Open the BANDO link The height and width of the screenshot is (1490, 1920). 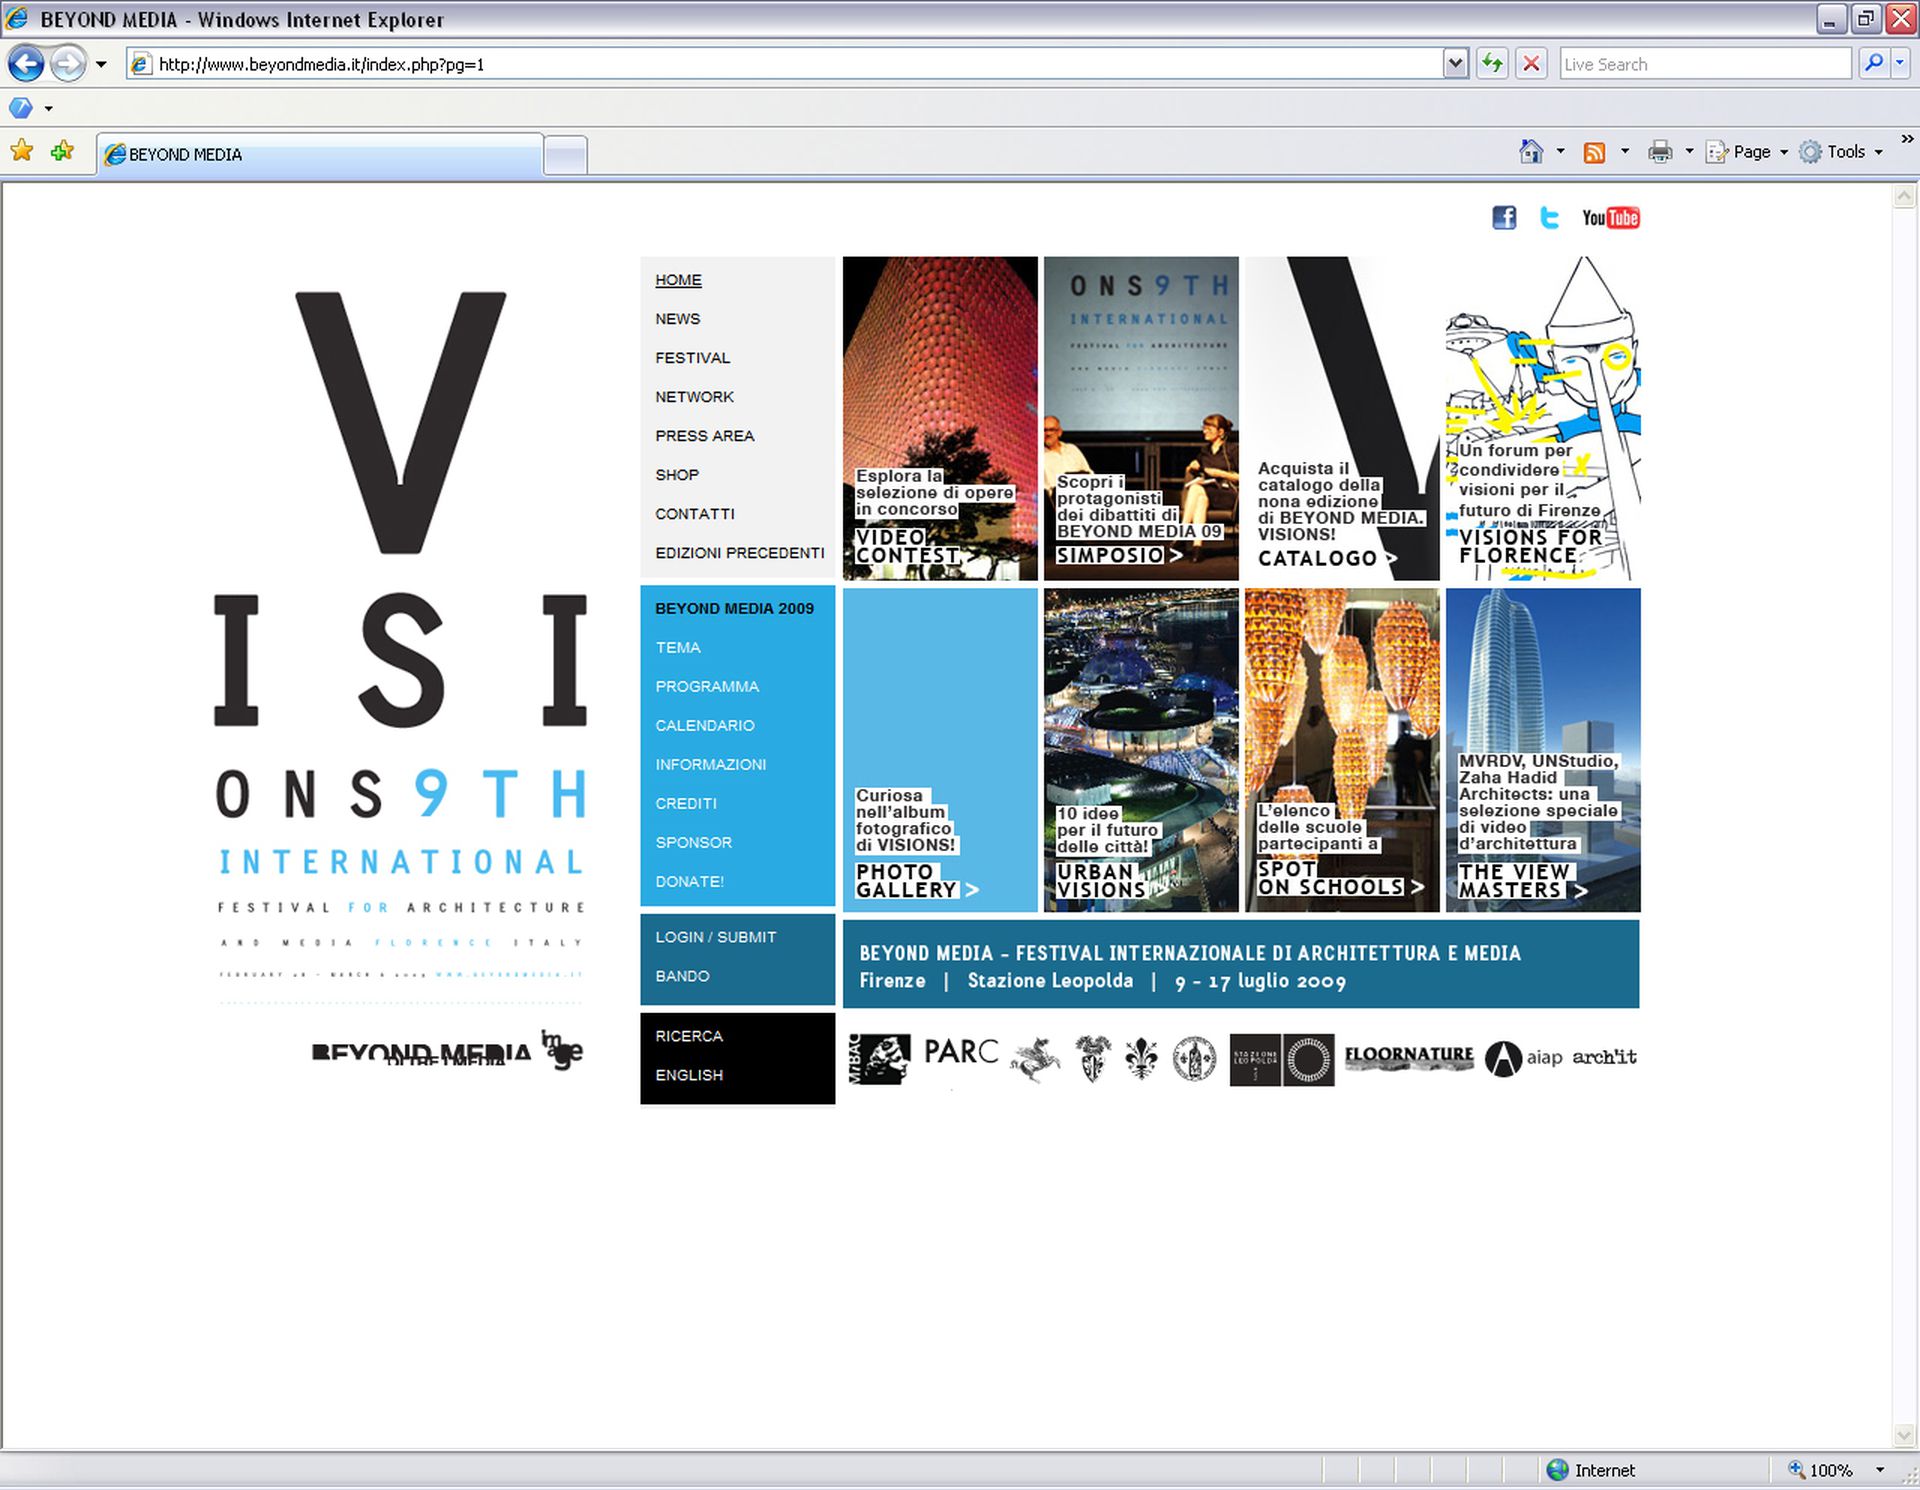(x=682, y=976)
